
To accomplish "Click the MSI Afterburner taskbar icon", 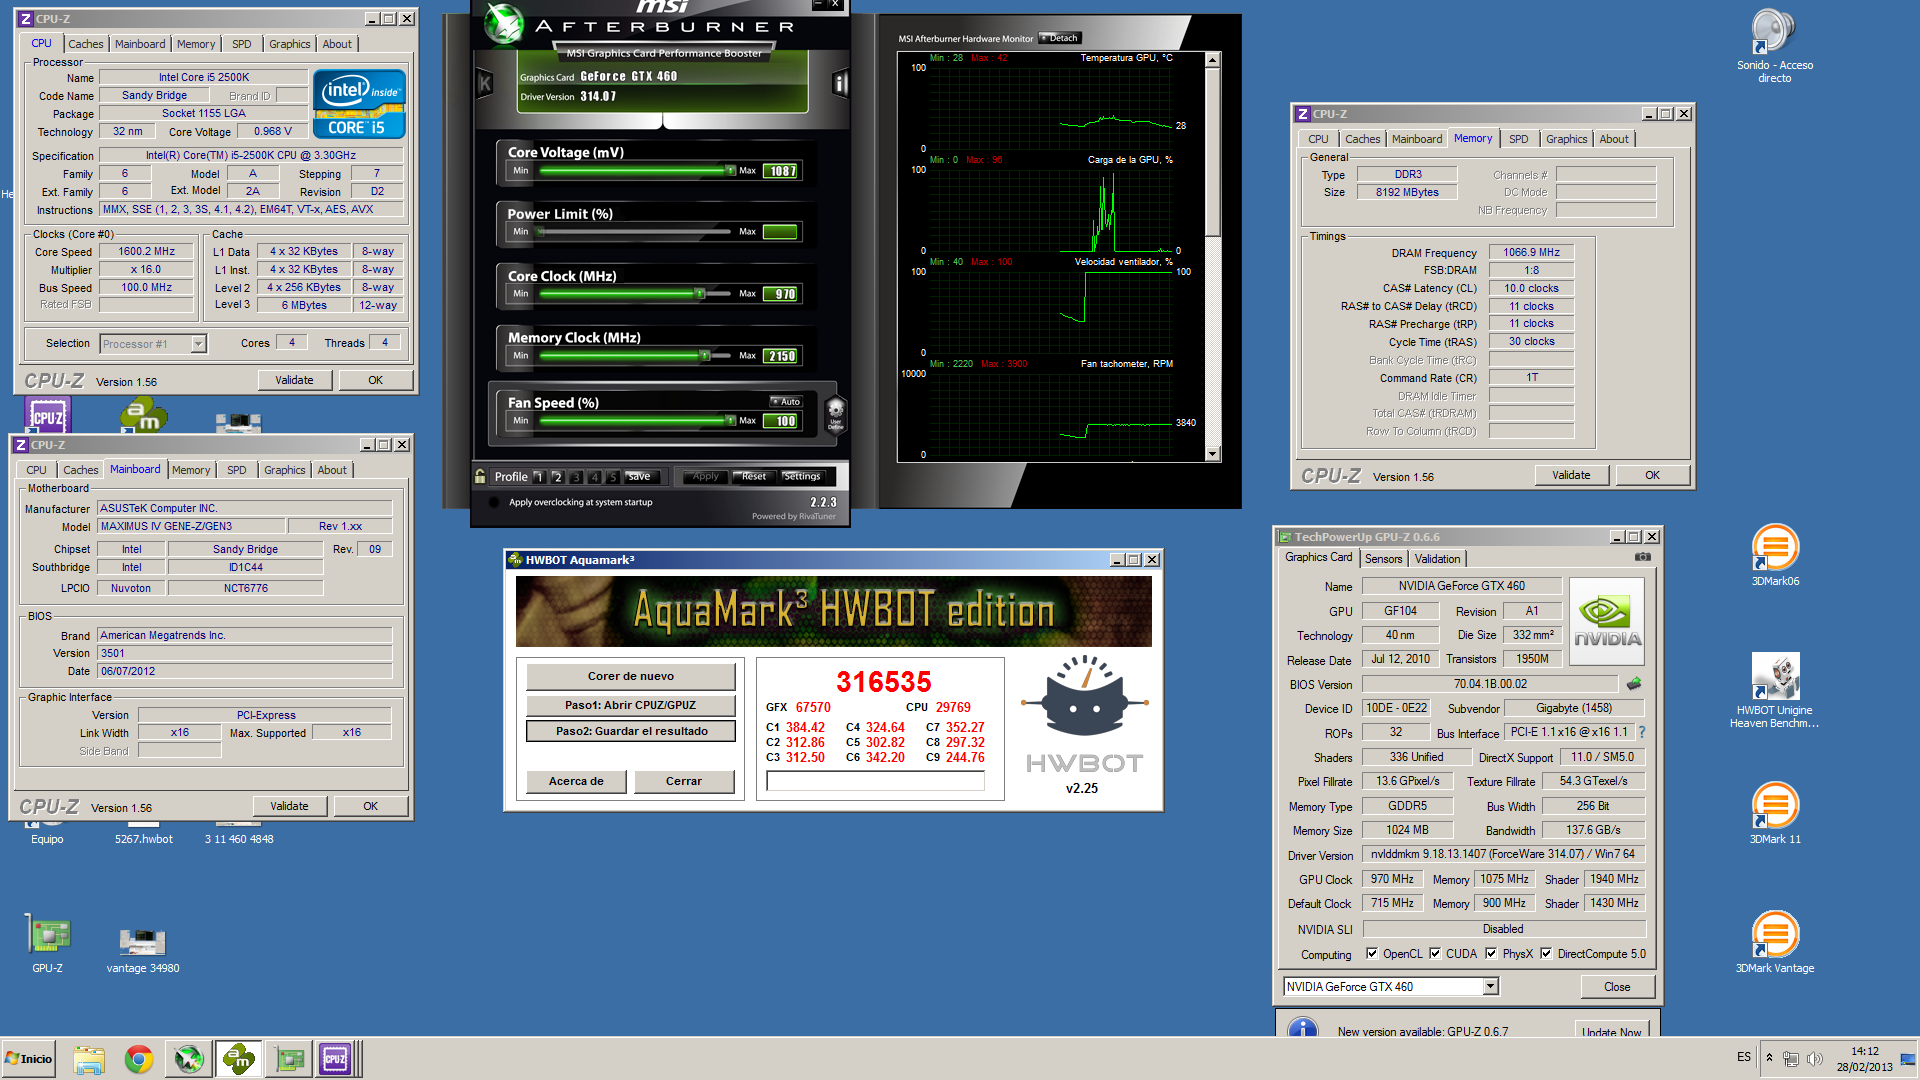I will [x=189, y=1059].
